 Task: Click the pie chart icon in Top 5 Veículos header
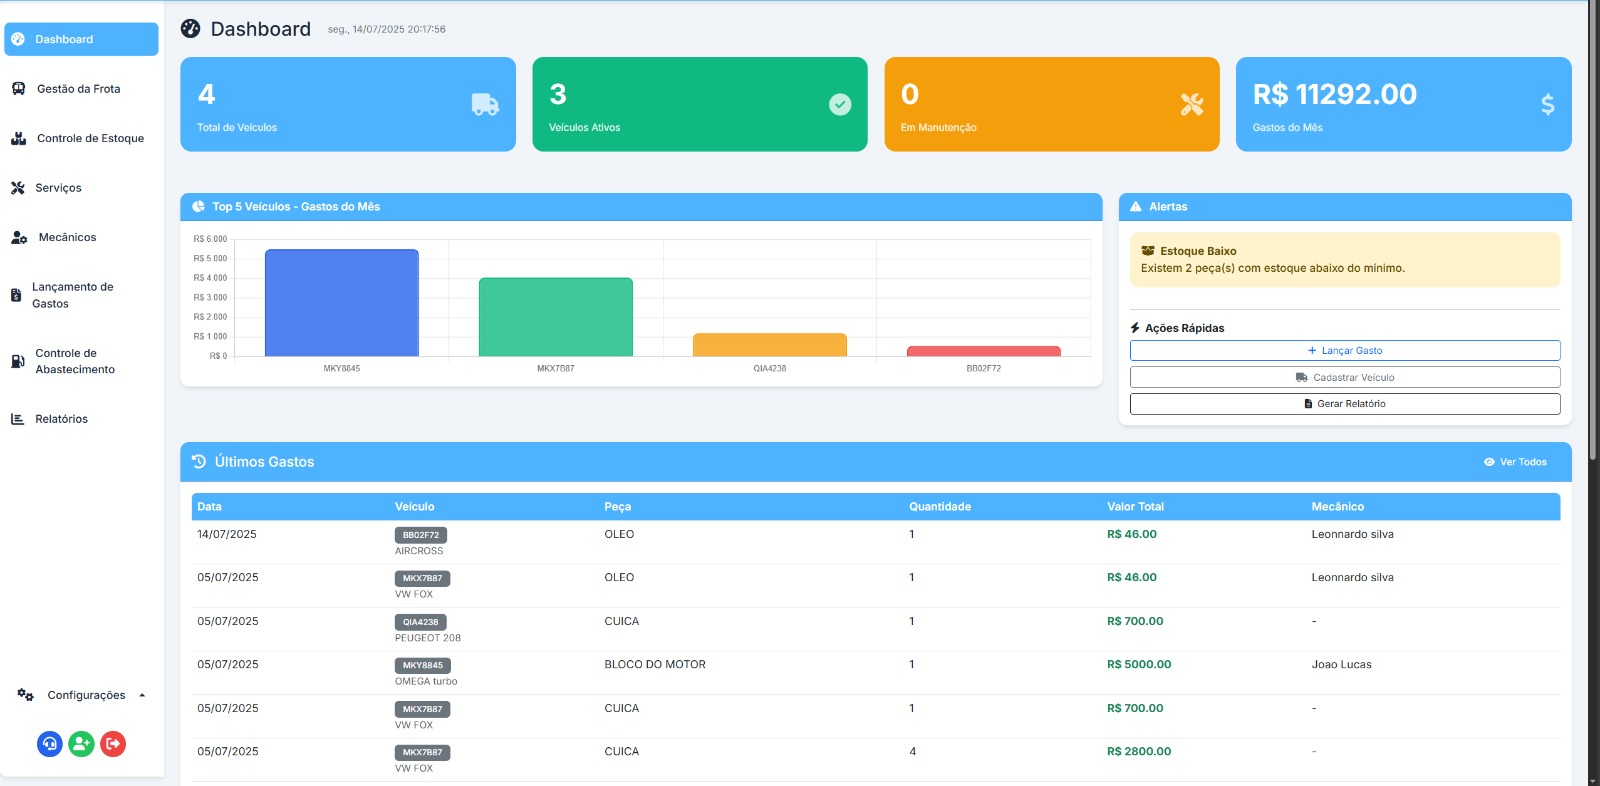tap(199, 207)
